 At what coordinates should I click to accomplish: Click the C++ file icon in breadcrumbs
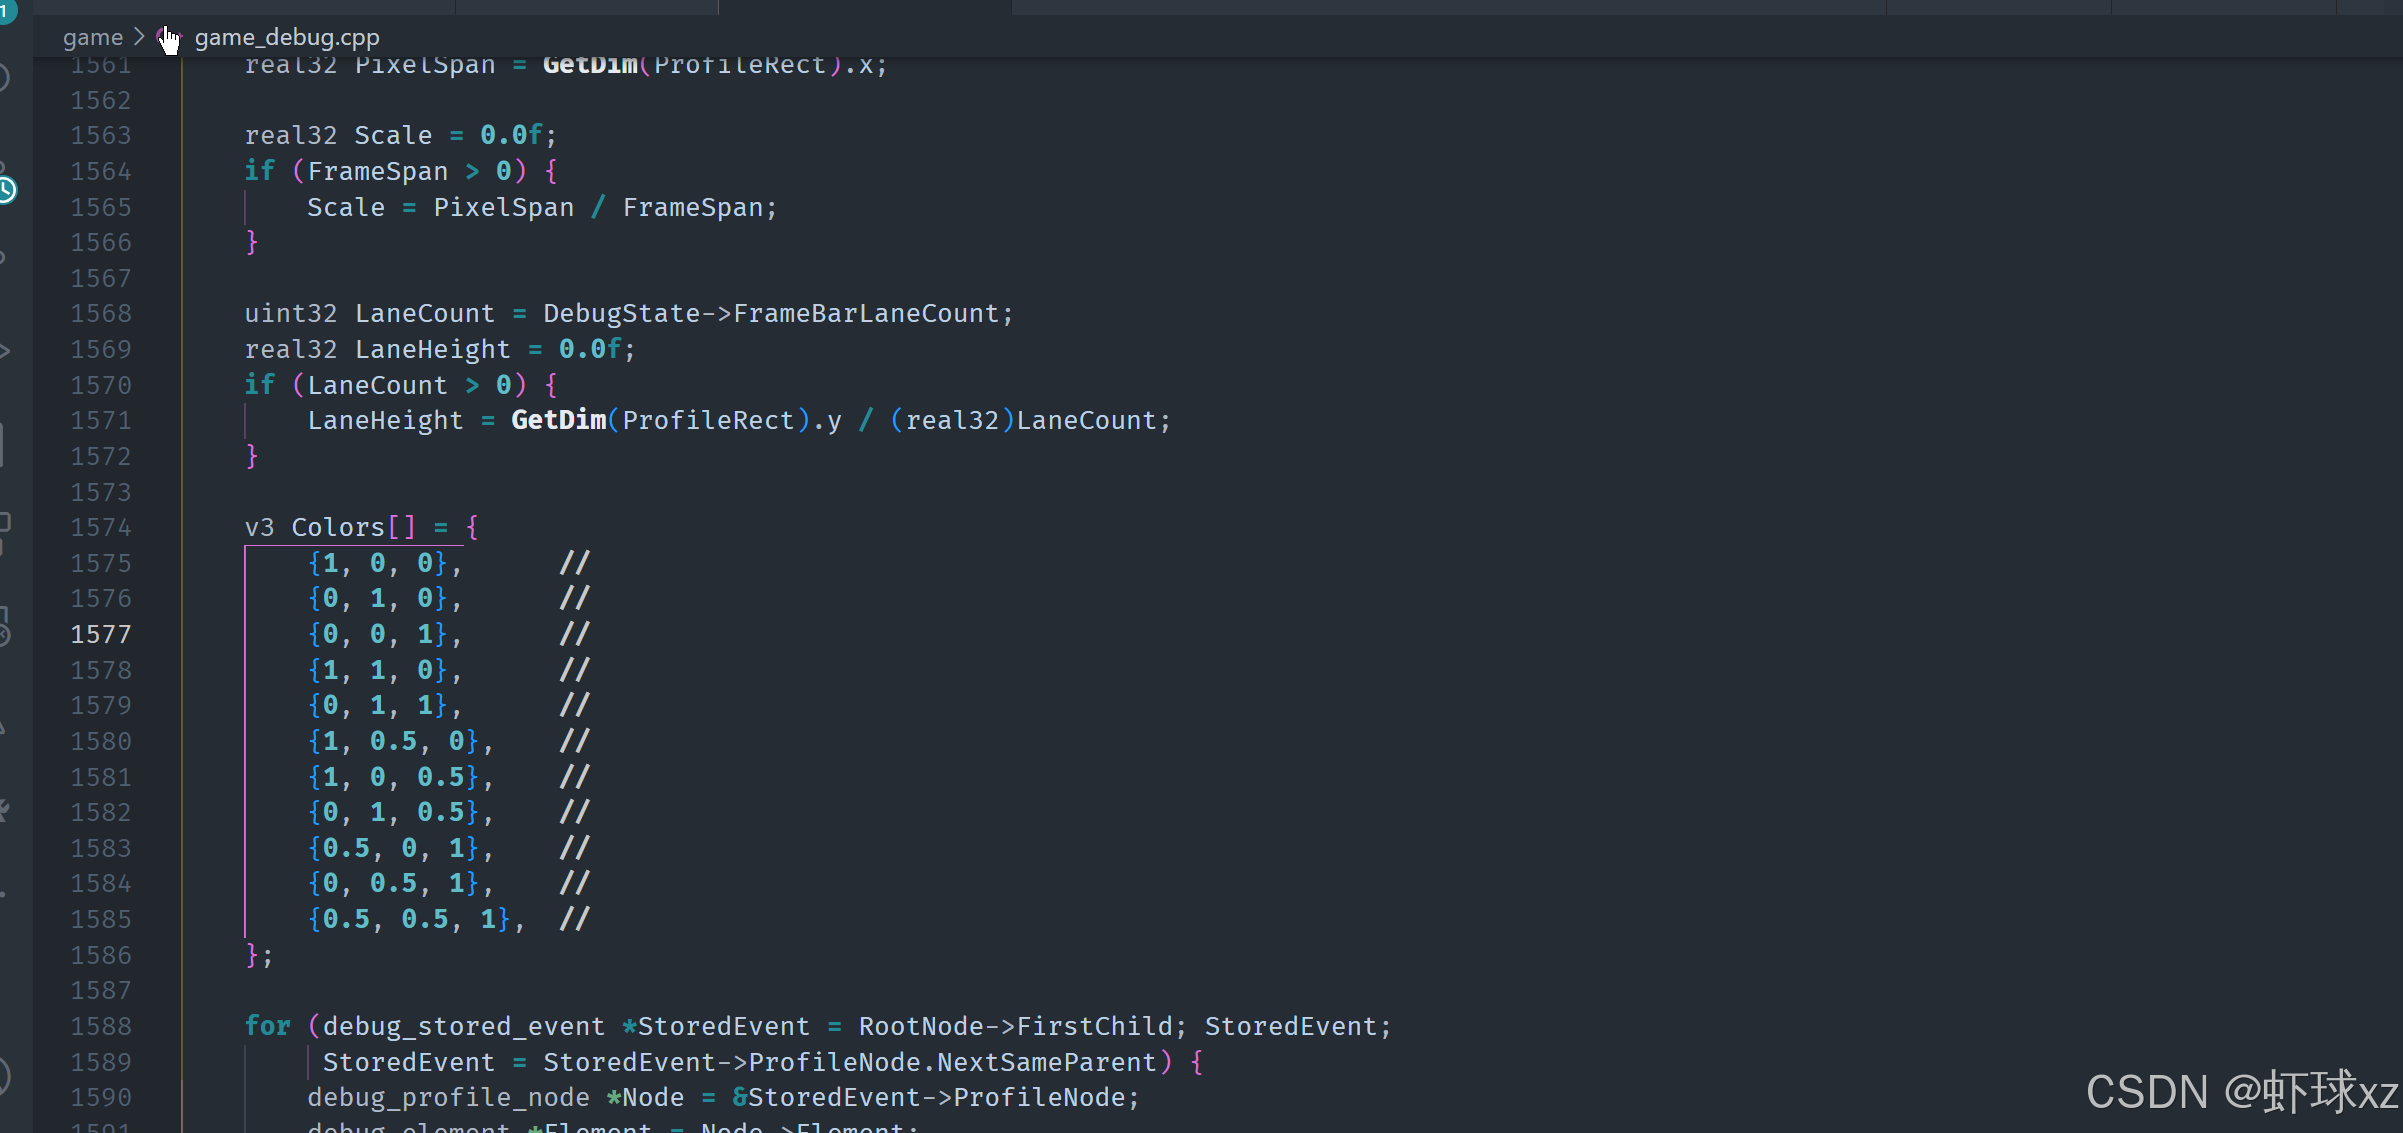[x=167, y=37]
